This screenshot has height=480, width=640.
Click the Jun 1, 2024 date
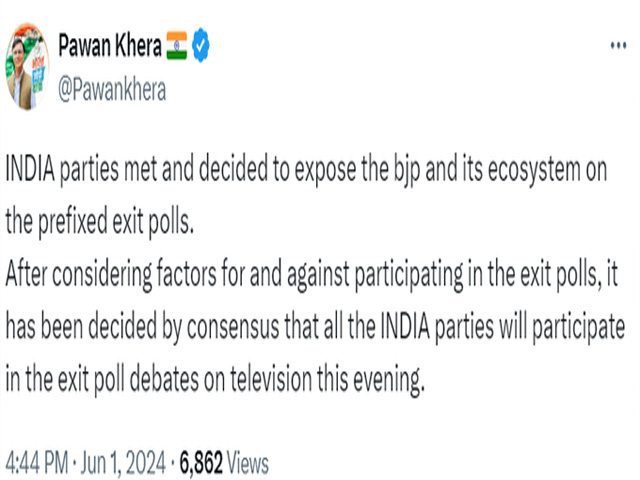tap(123, 463)
